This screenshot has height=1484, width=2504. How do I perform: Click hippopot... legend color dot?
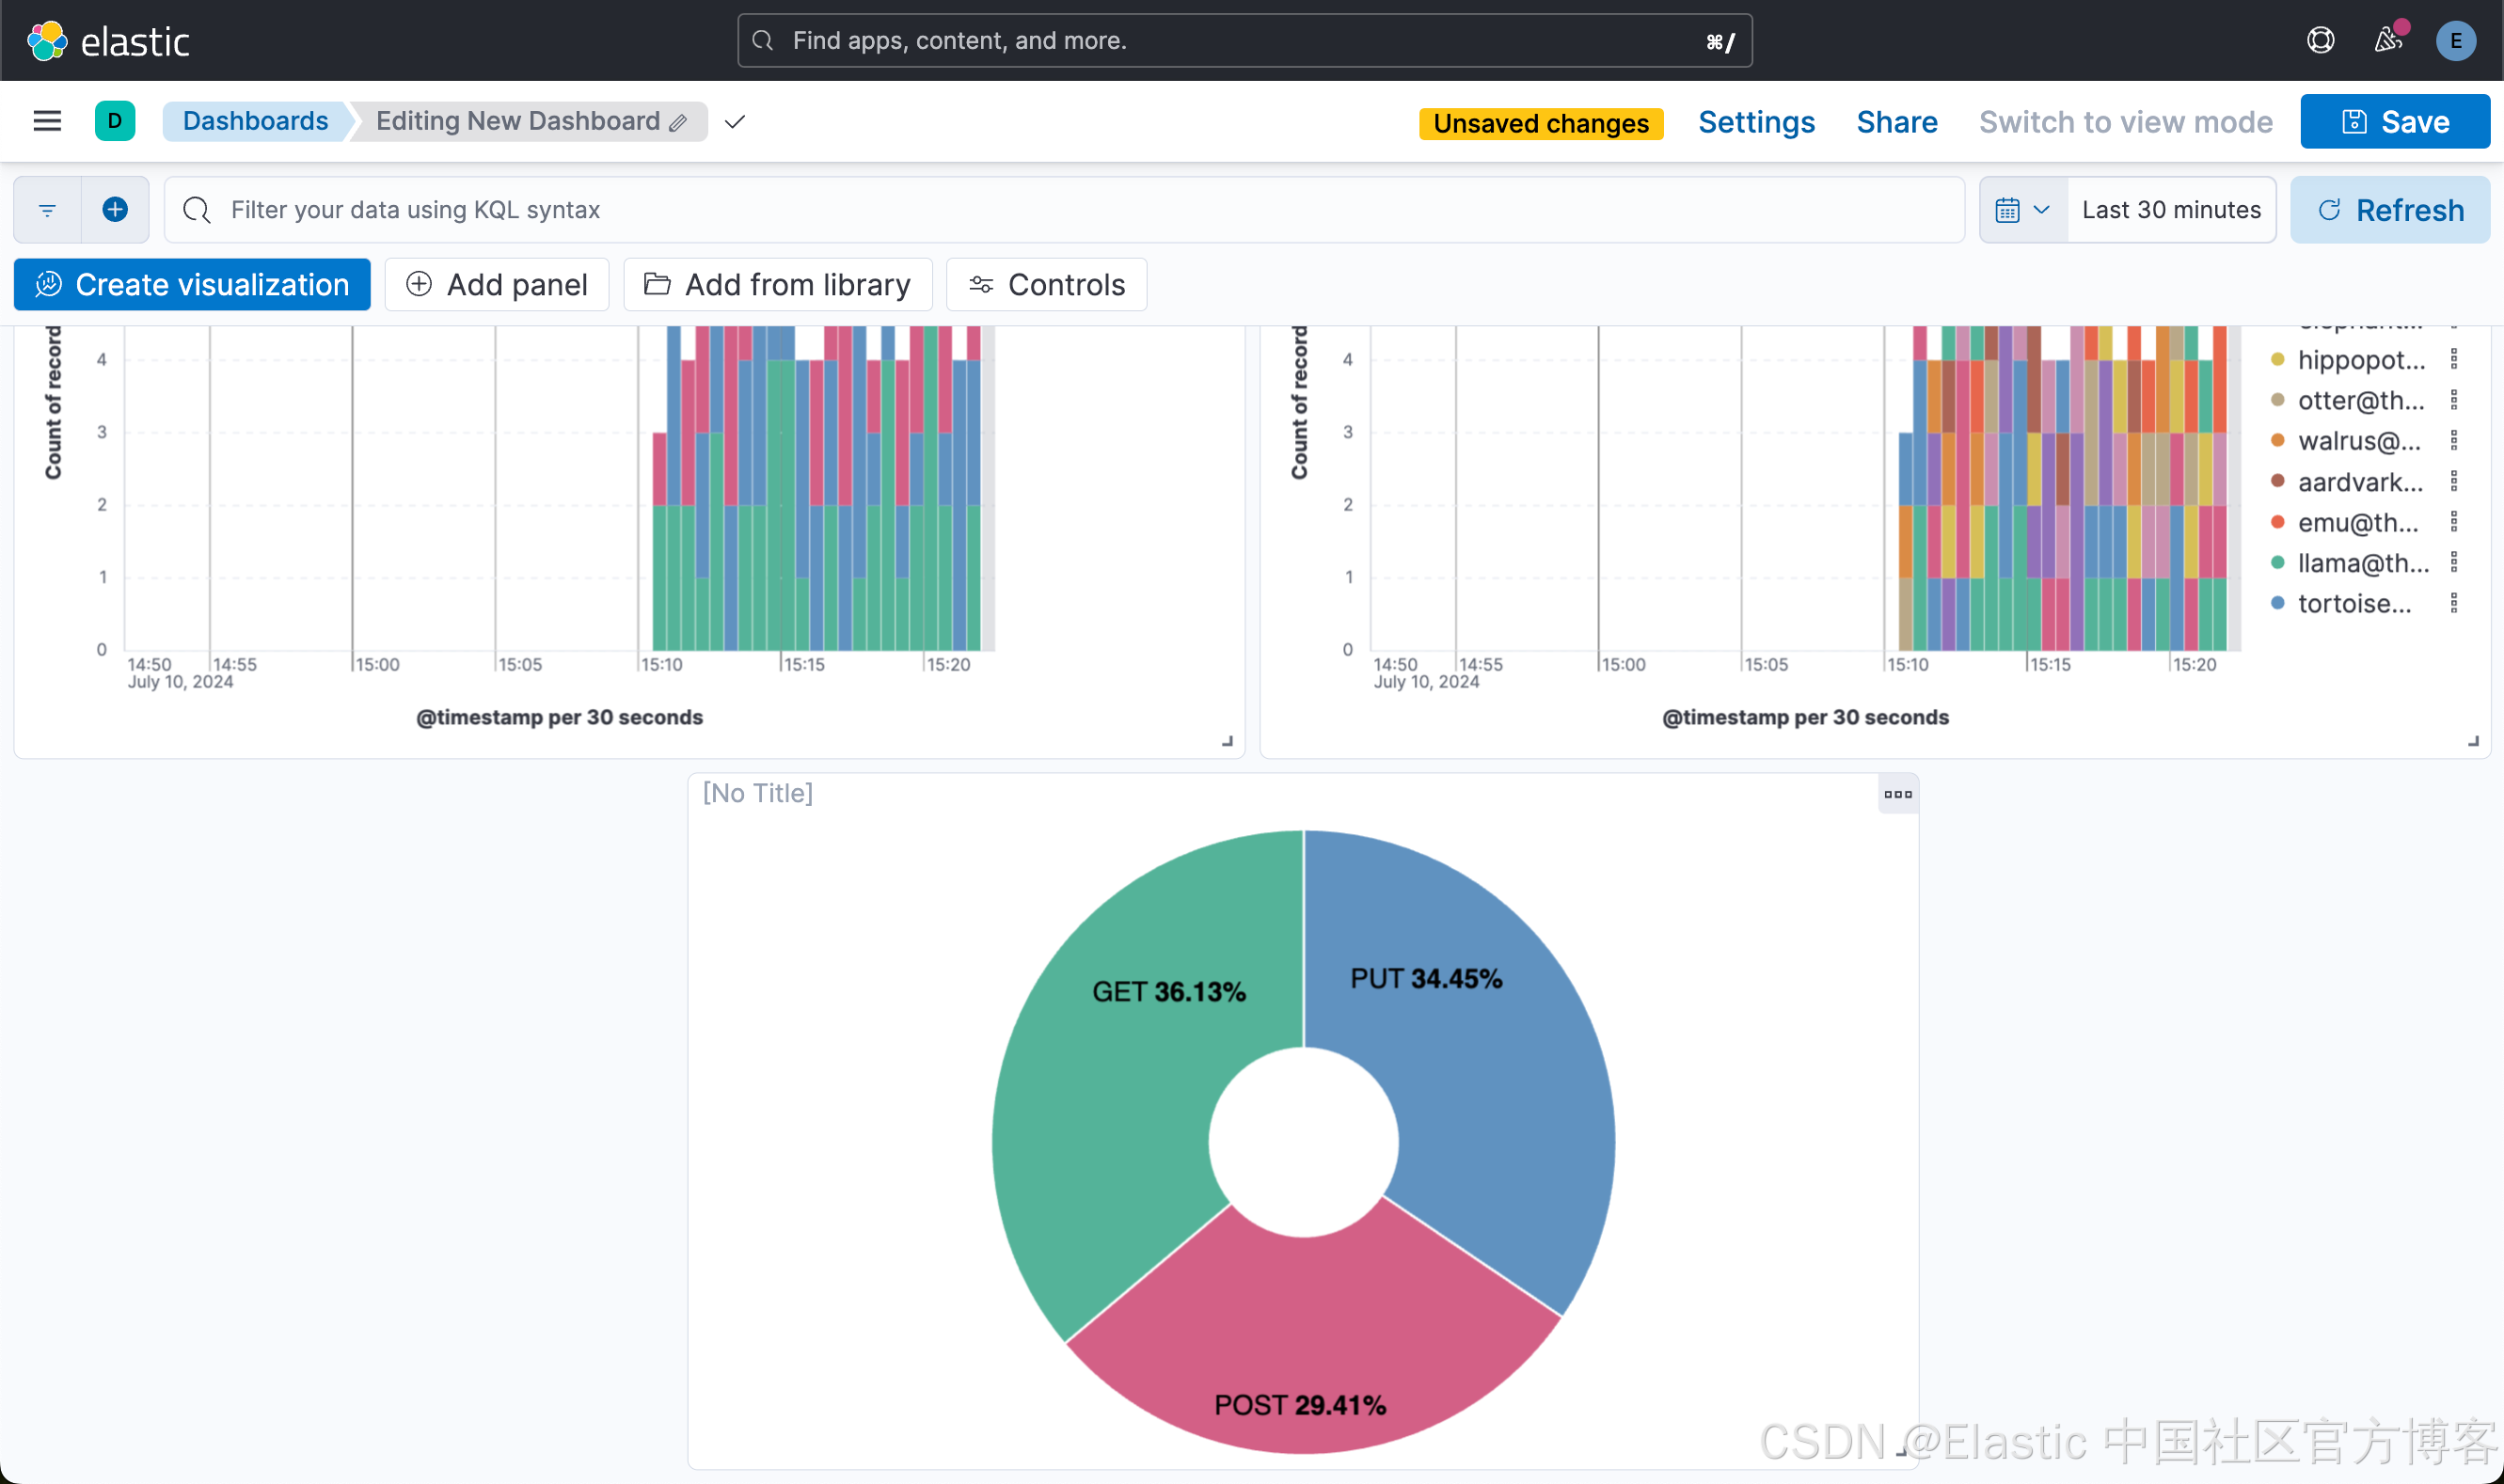click(2277, 359)
